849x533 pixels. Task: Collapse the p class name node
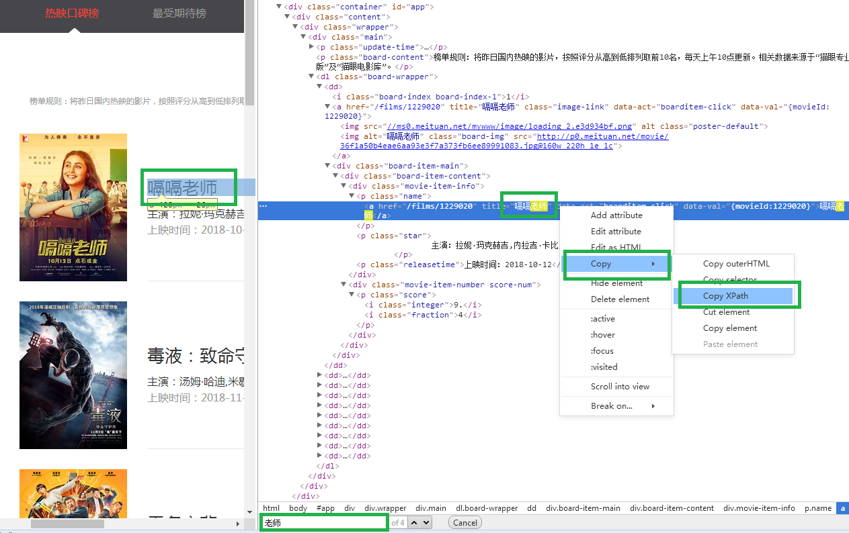[x=351, y=196]
